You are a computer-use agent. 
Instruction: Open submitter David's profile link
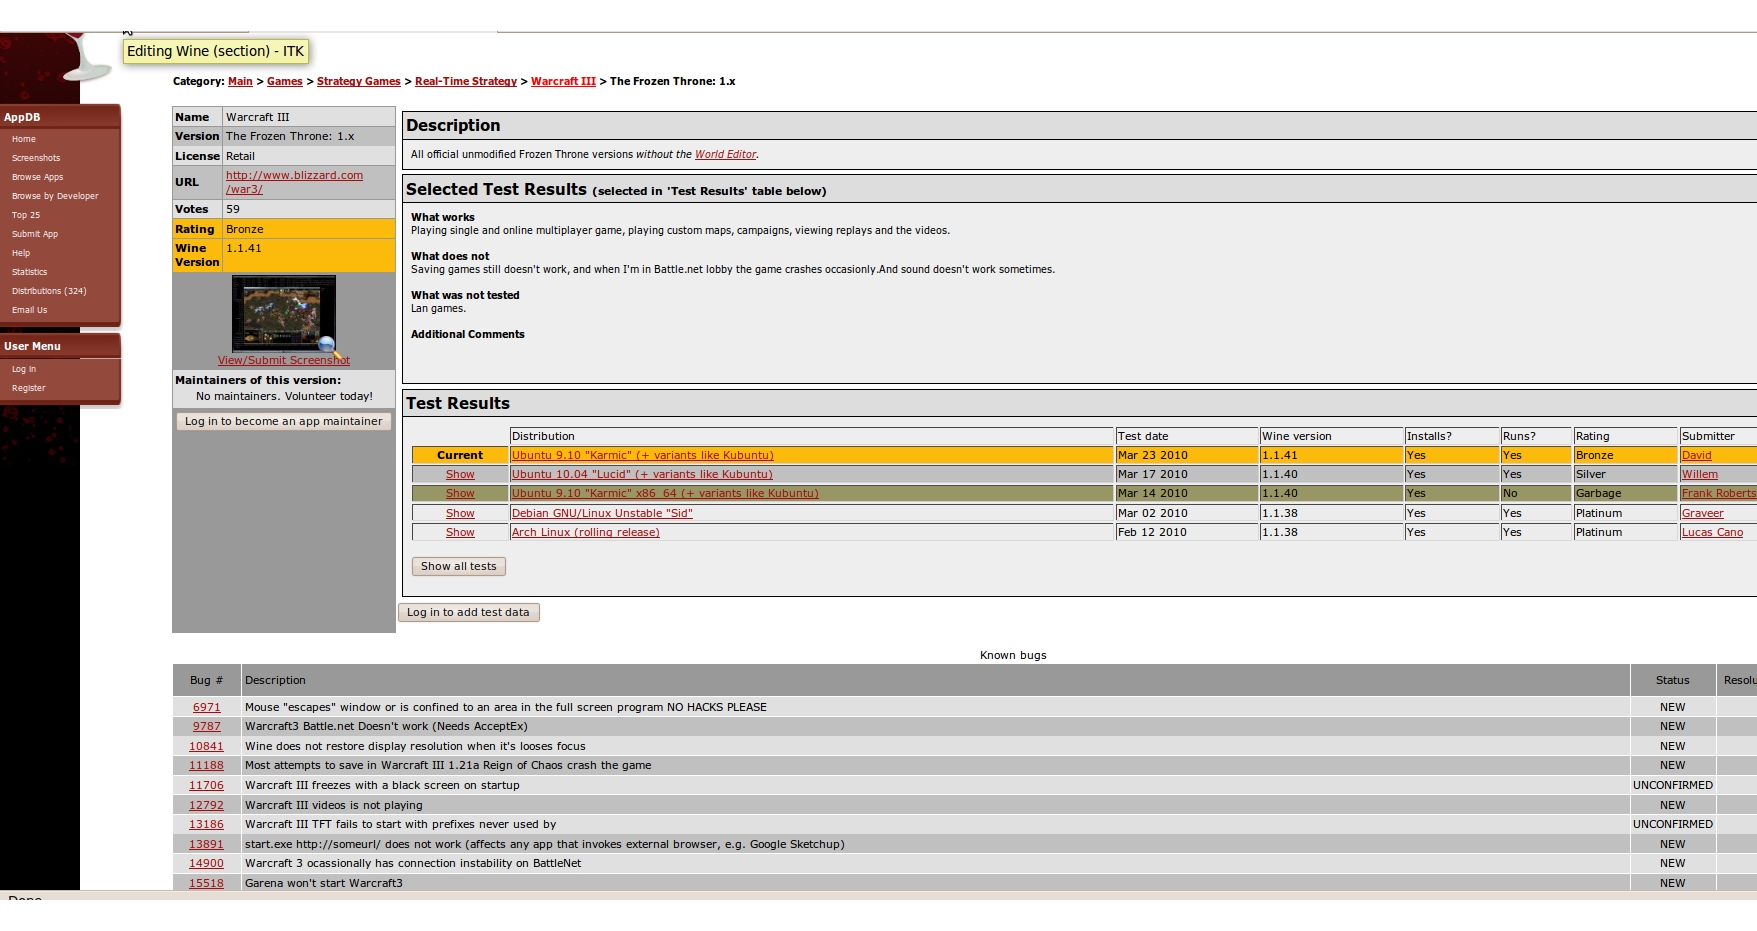pos(1697,456)
